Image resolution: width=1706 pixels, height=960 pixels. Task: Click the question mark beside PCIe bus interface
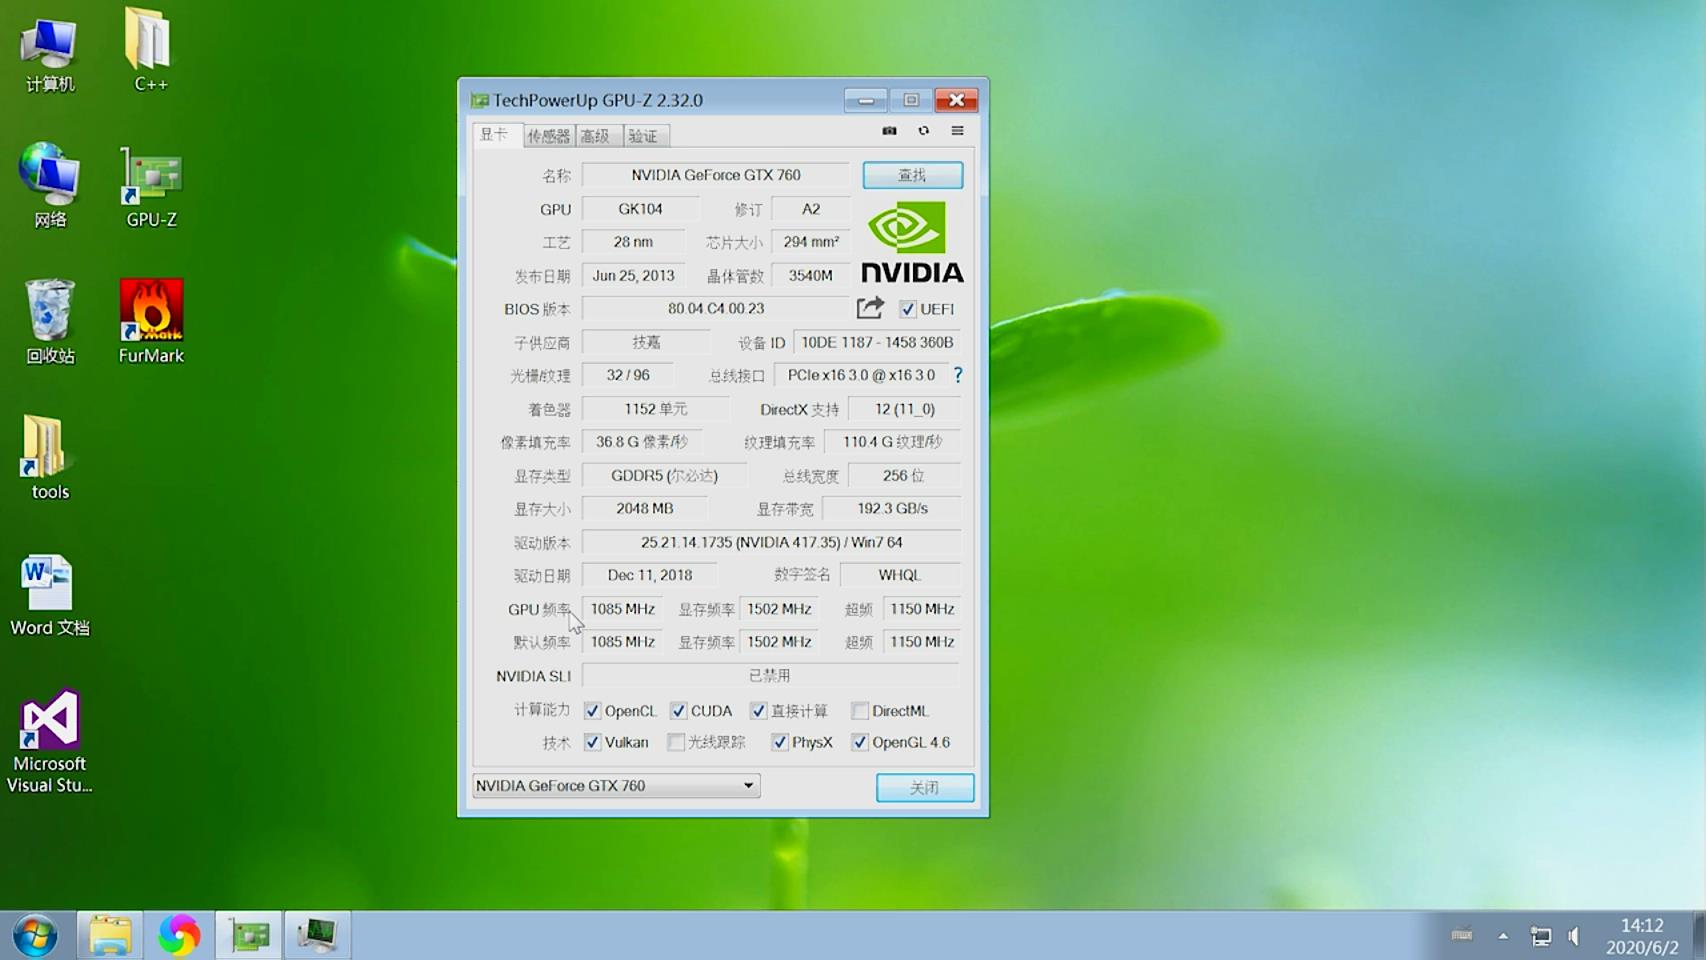pos(957,375)
